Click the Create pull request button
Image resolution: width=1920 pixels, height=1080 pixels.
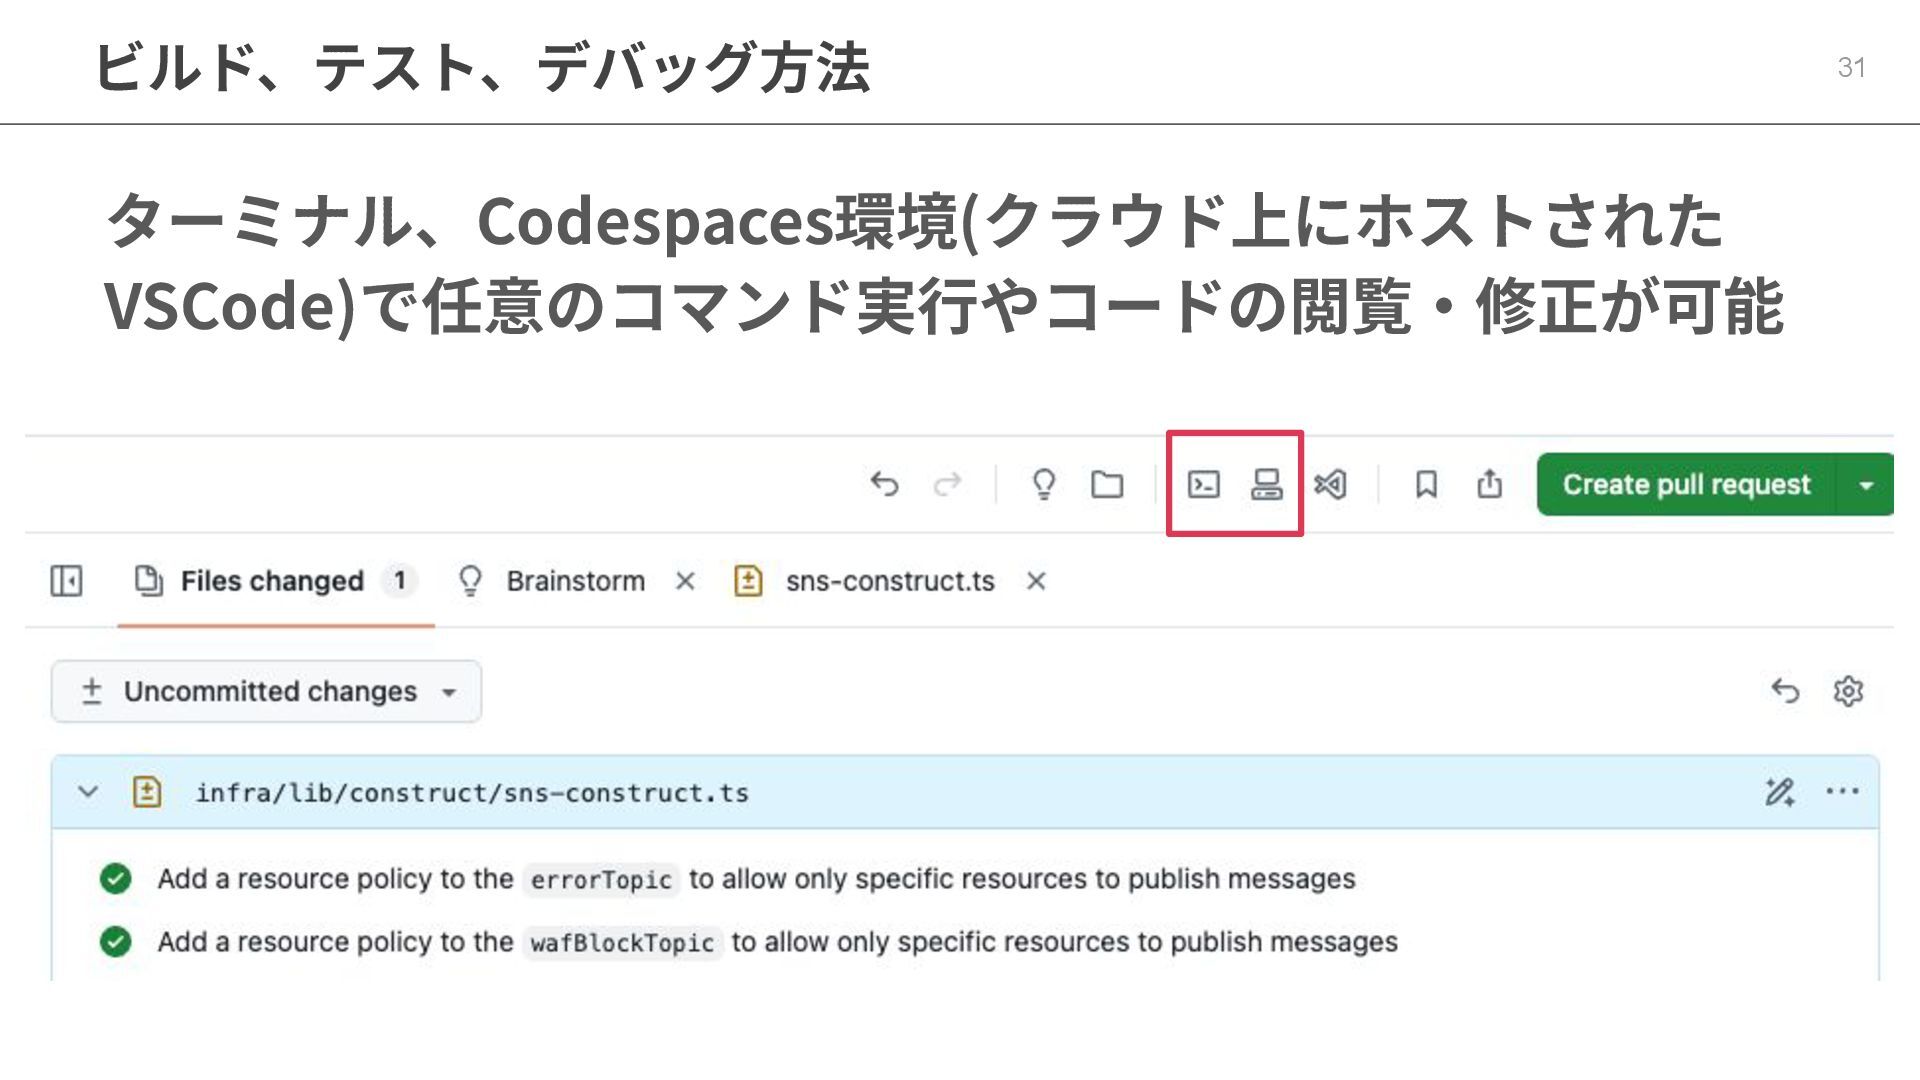coord(1686,485)
